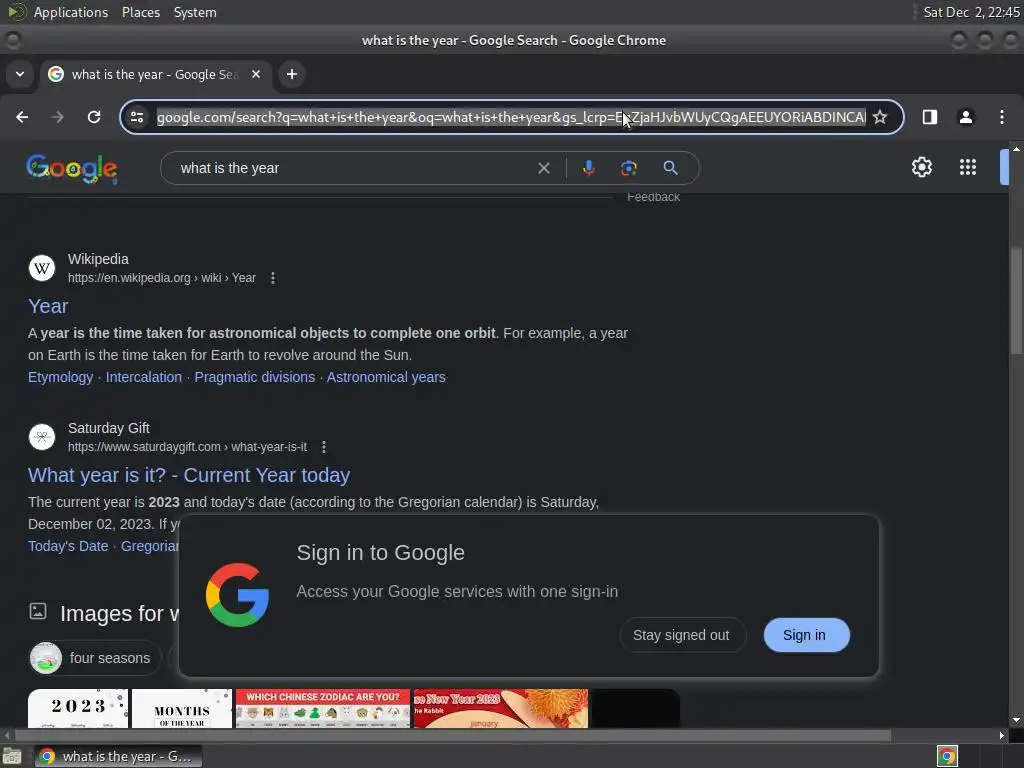Open the Chinese Zodiac image thumbnail

pyautogui.click(x=323, y=709)
